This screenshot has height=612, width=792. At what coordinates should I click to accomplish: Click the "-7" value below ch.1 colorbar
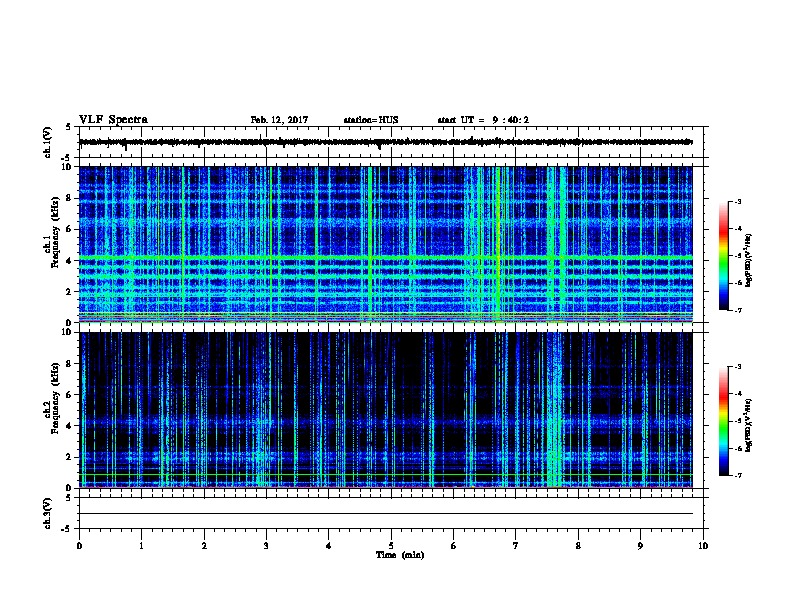[x=738, y=310]
